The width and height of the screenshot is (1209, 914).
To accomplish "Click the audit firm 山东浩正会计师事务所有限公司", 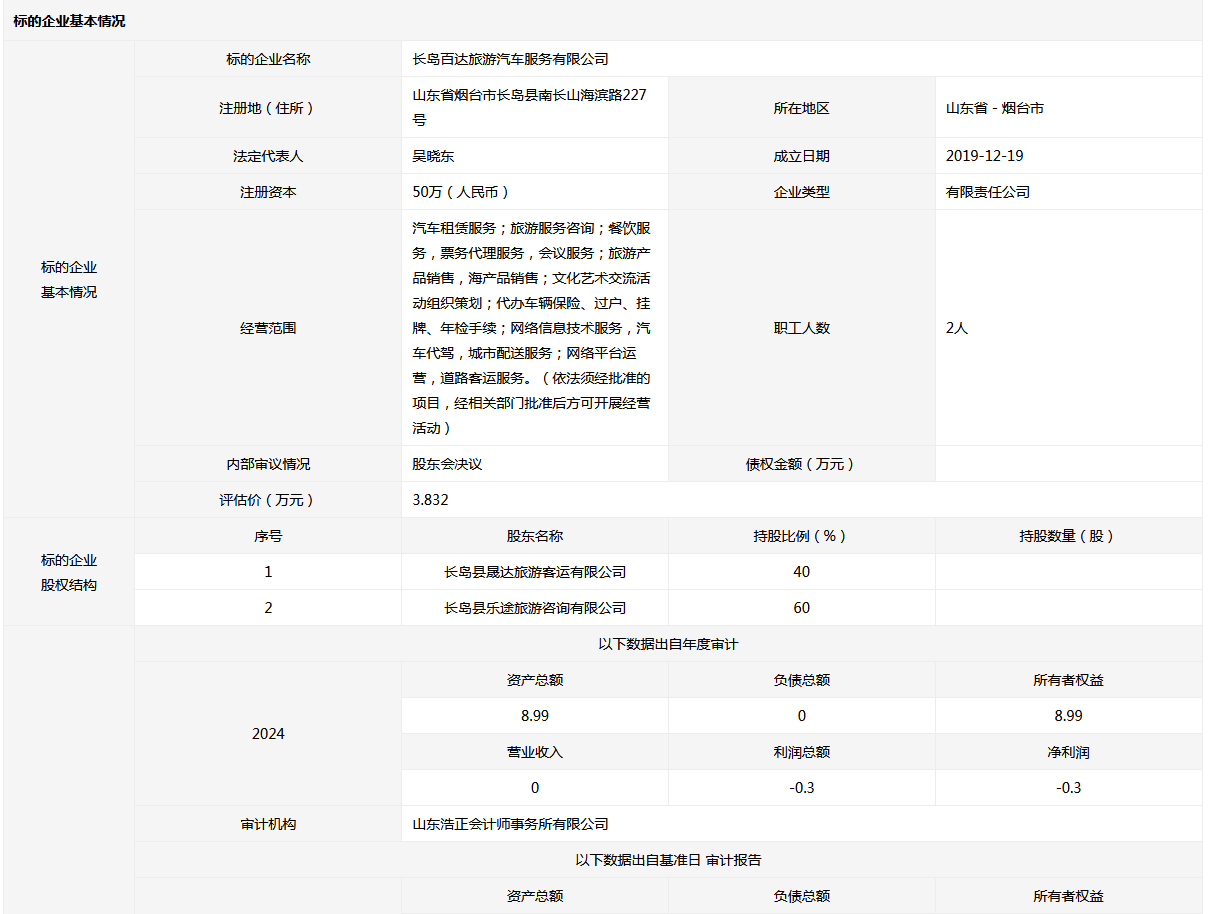I will (510, 824).
